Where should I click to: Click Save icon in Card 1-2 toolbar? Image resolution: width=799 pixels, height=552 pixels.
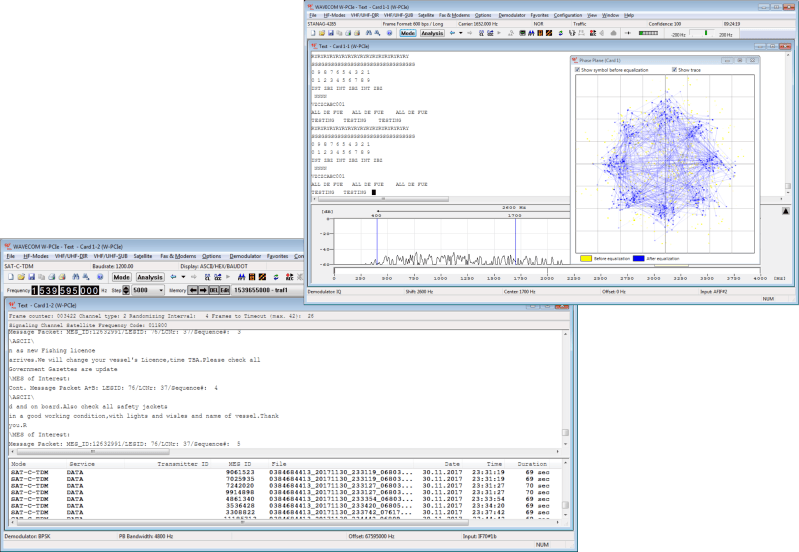click(31, 277)
